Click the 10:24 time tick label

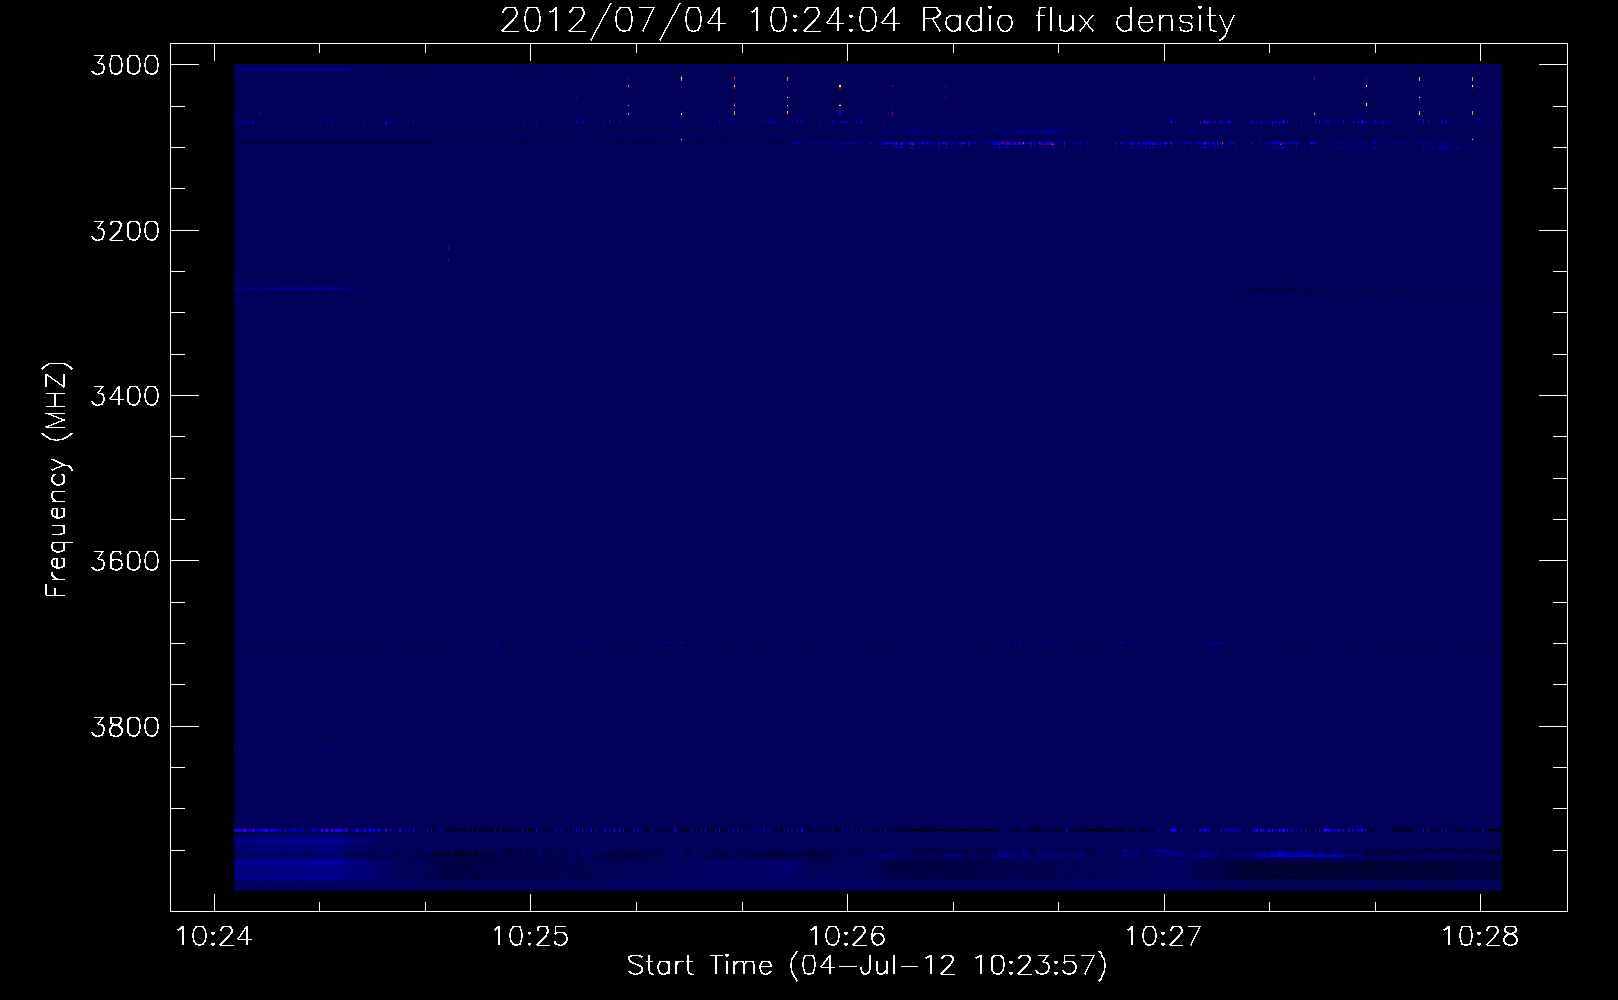click(214, 937)
